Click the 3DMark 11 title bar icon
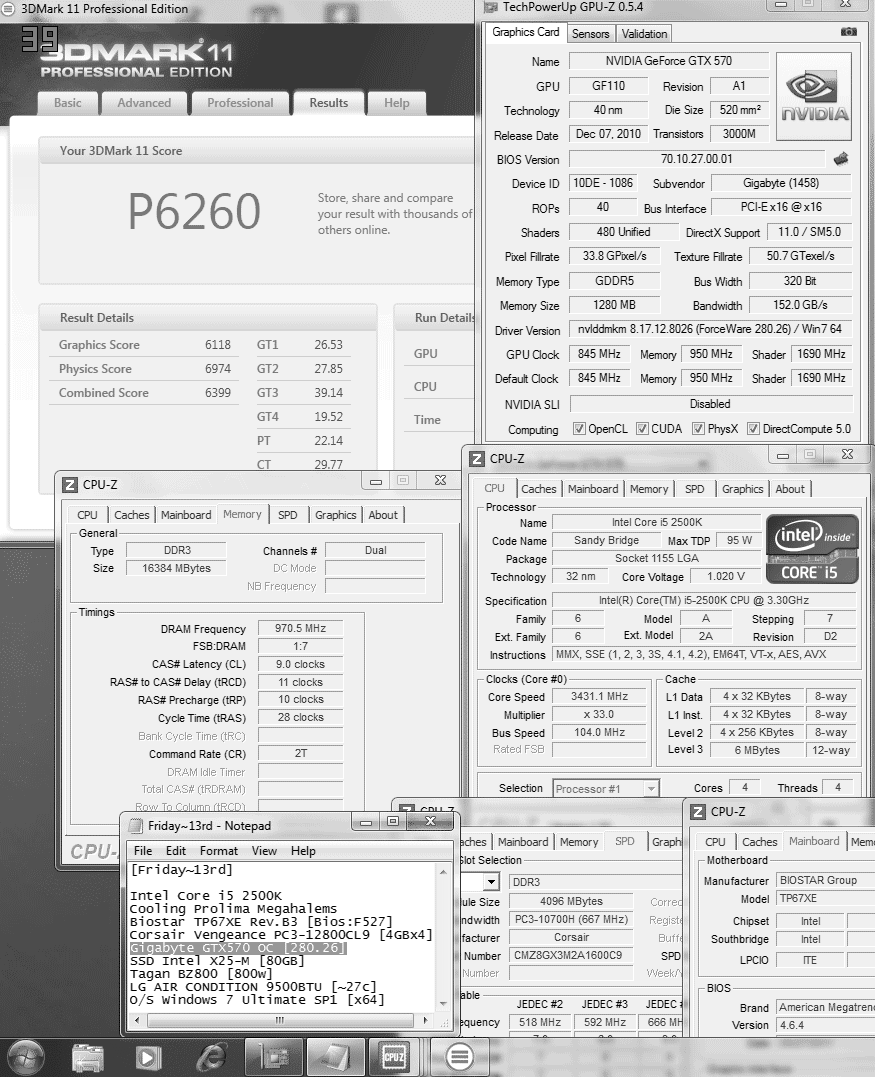 [x=9, y=9]
